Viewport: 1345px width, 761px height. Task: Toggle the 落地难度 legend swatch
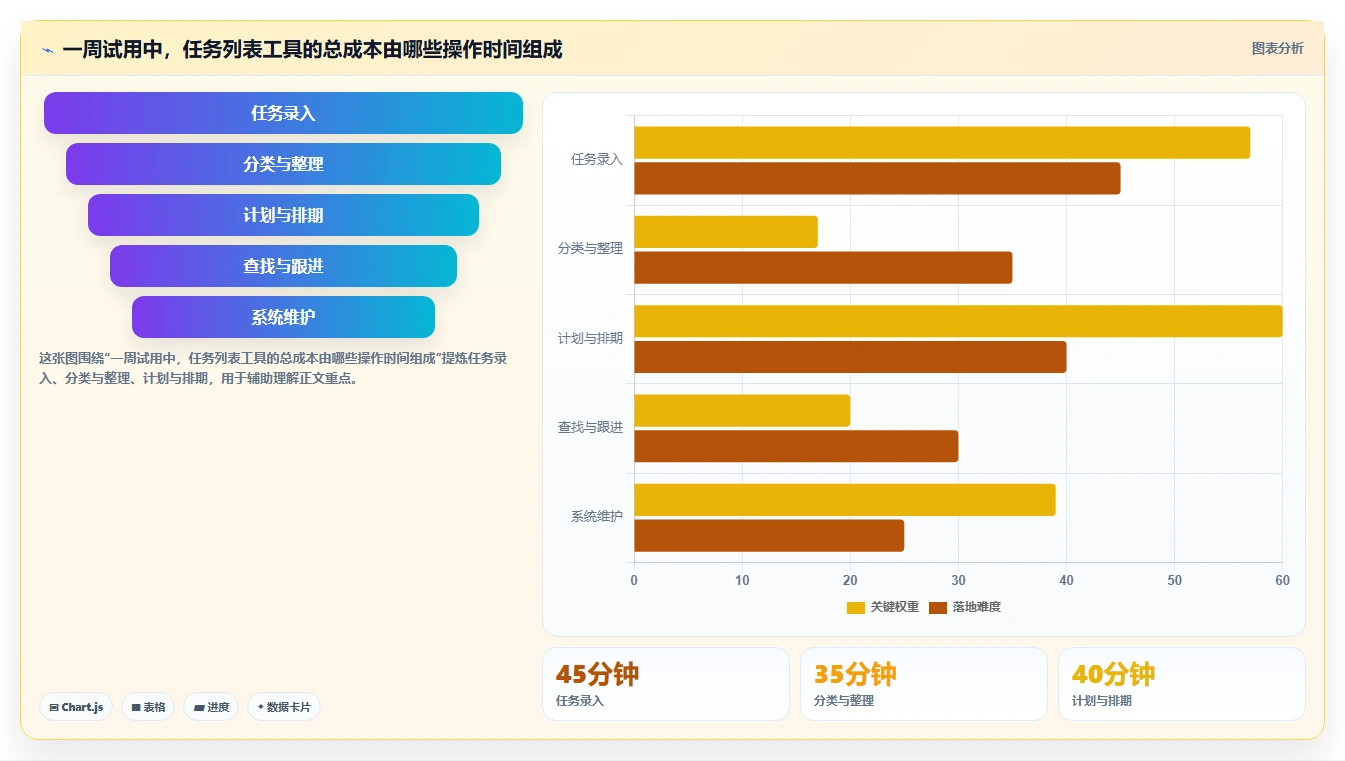click(938, 607)
